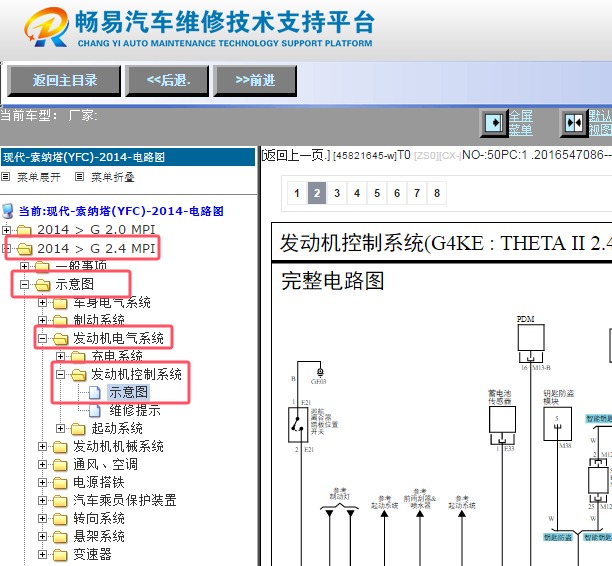The height and width of the screenshot is (566, 612).
Task: Click 菜单展开 to expand menu
Action: 39,177
